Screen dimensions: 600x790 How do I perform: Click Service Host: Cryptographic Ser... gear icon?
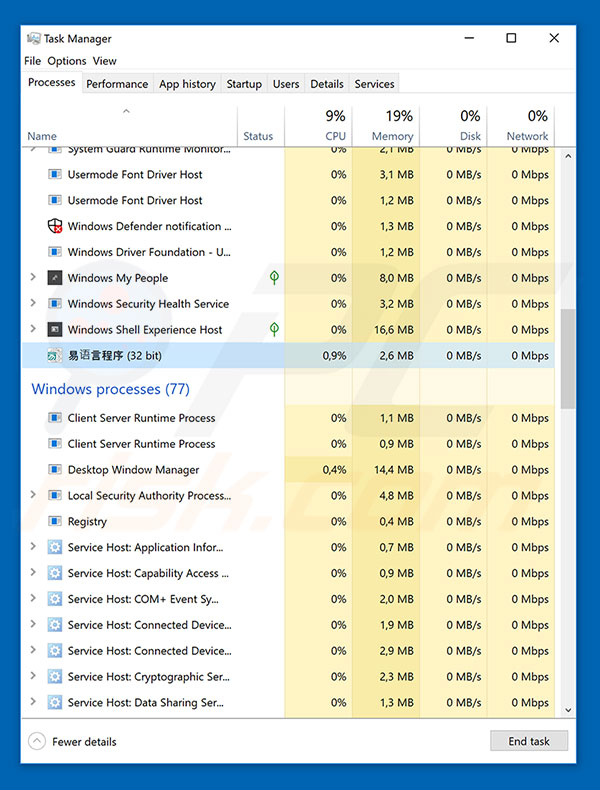coord(54,677)
